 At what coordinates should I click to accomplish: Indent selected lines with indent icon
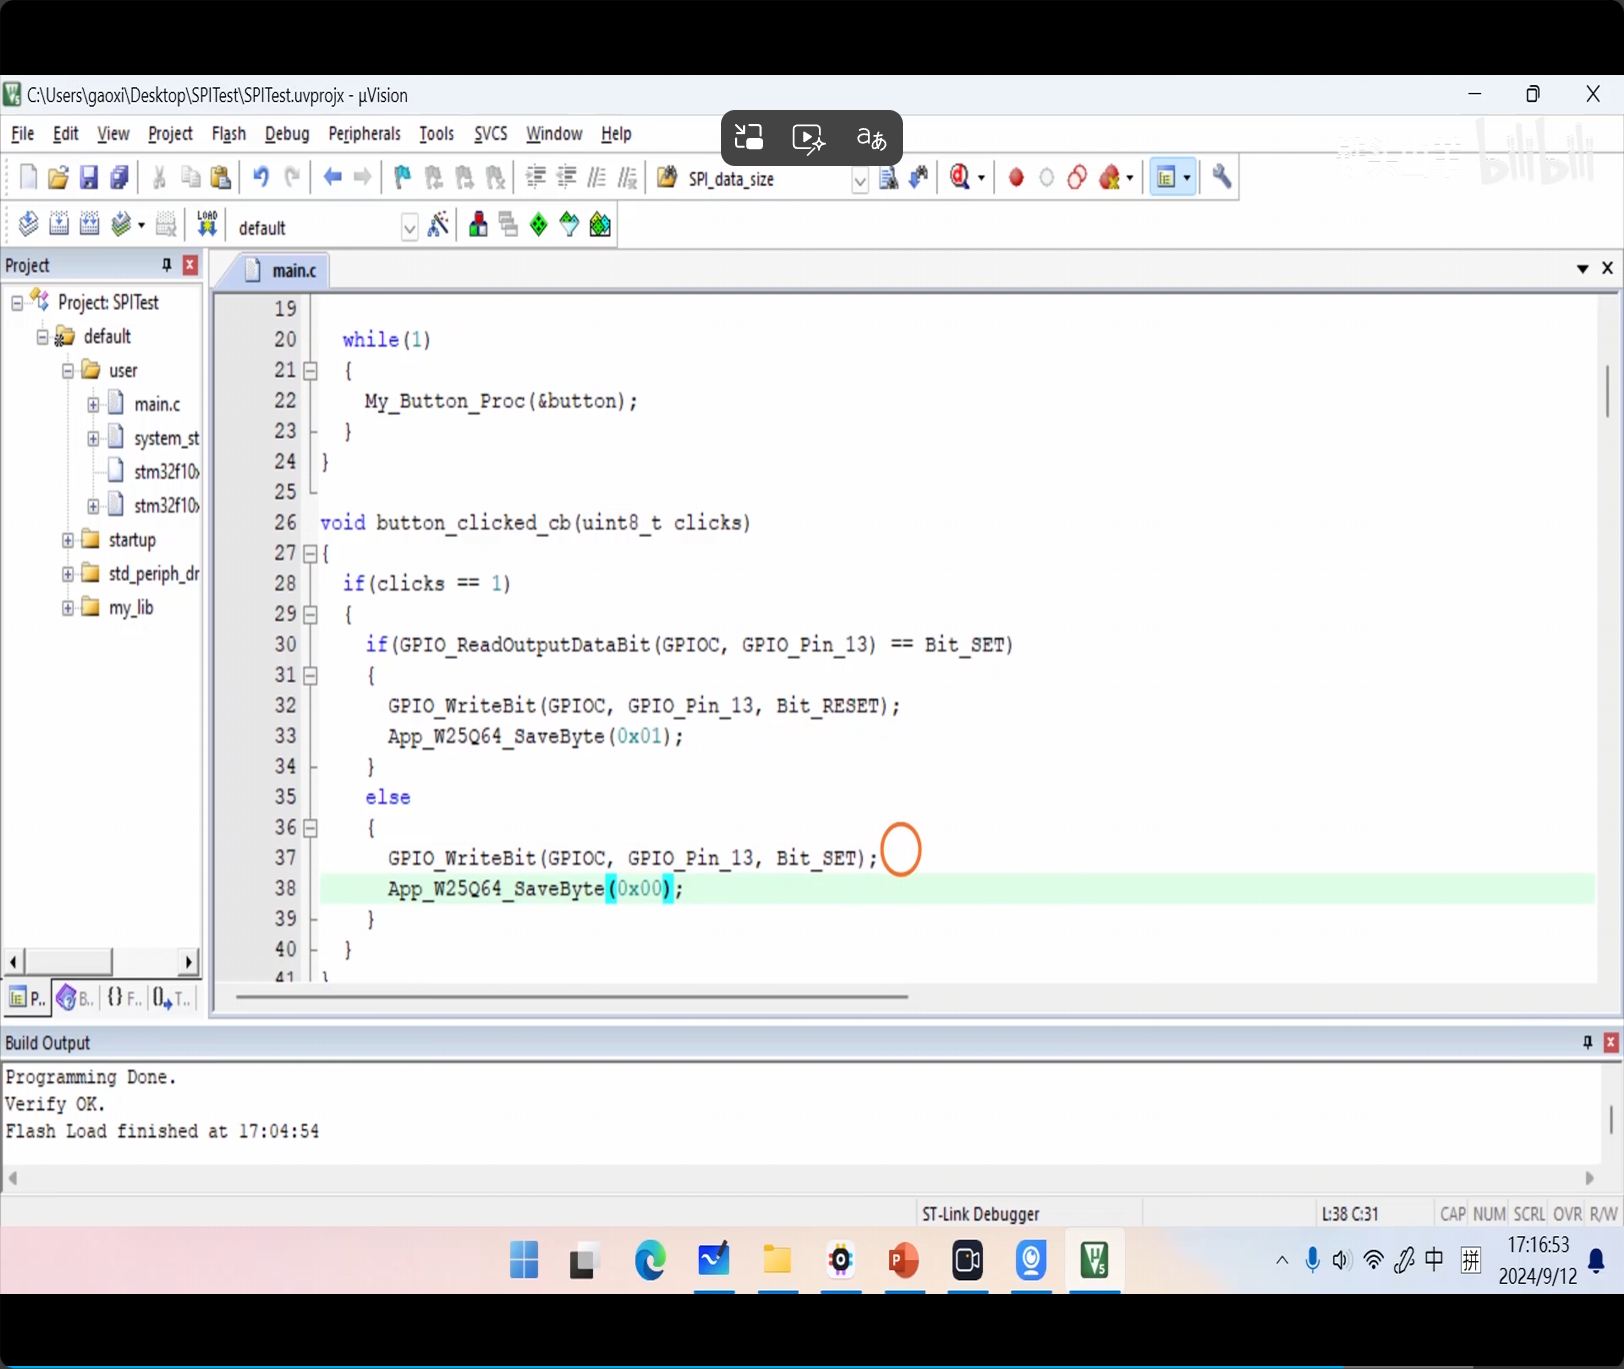[x=536, y=178]
